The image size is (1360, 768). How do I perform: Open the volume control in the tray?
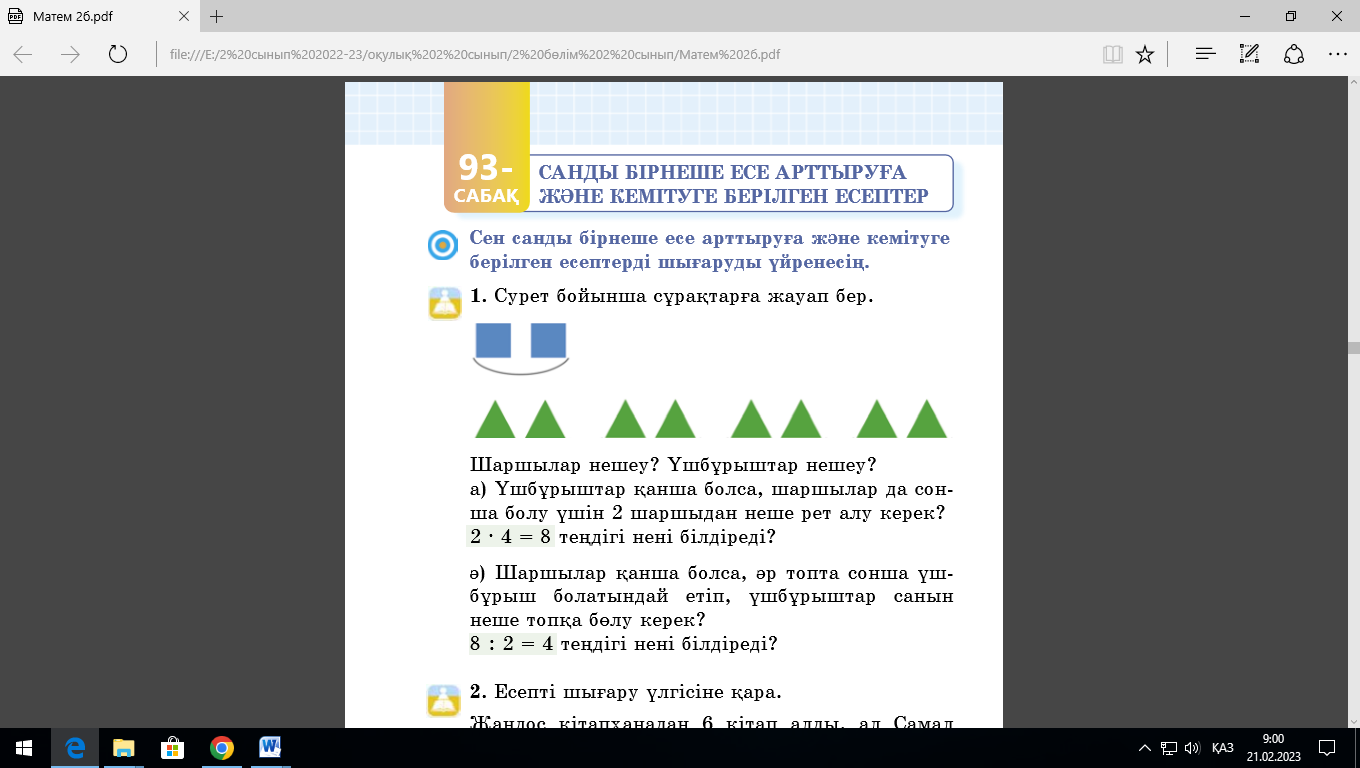[1191, 748]
